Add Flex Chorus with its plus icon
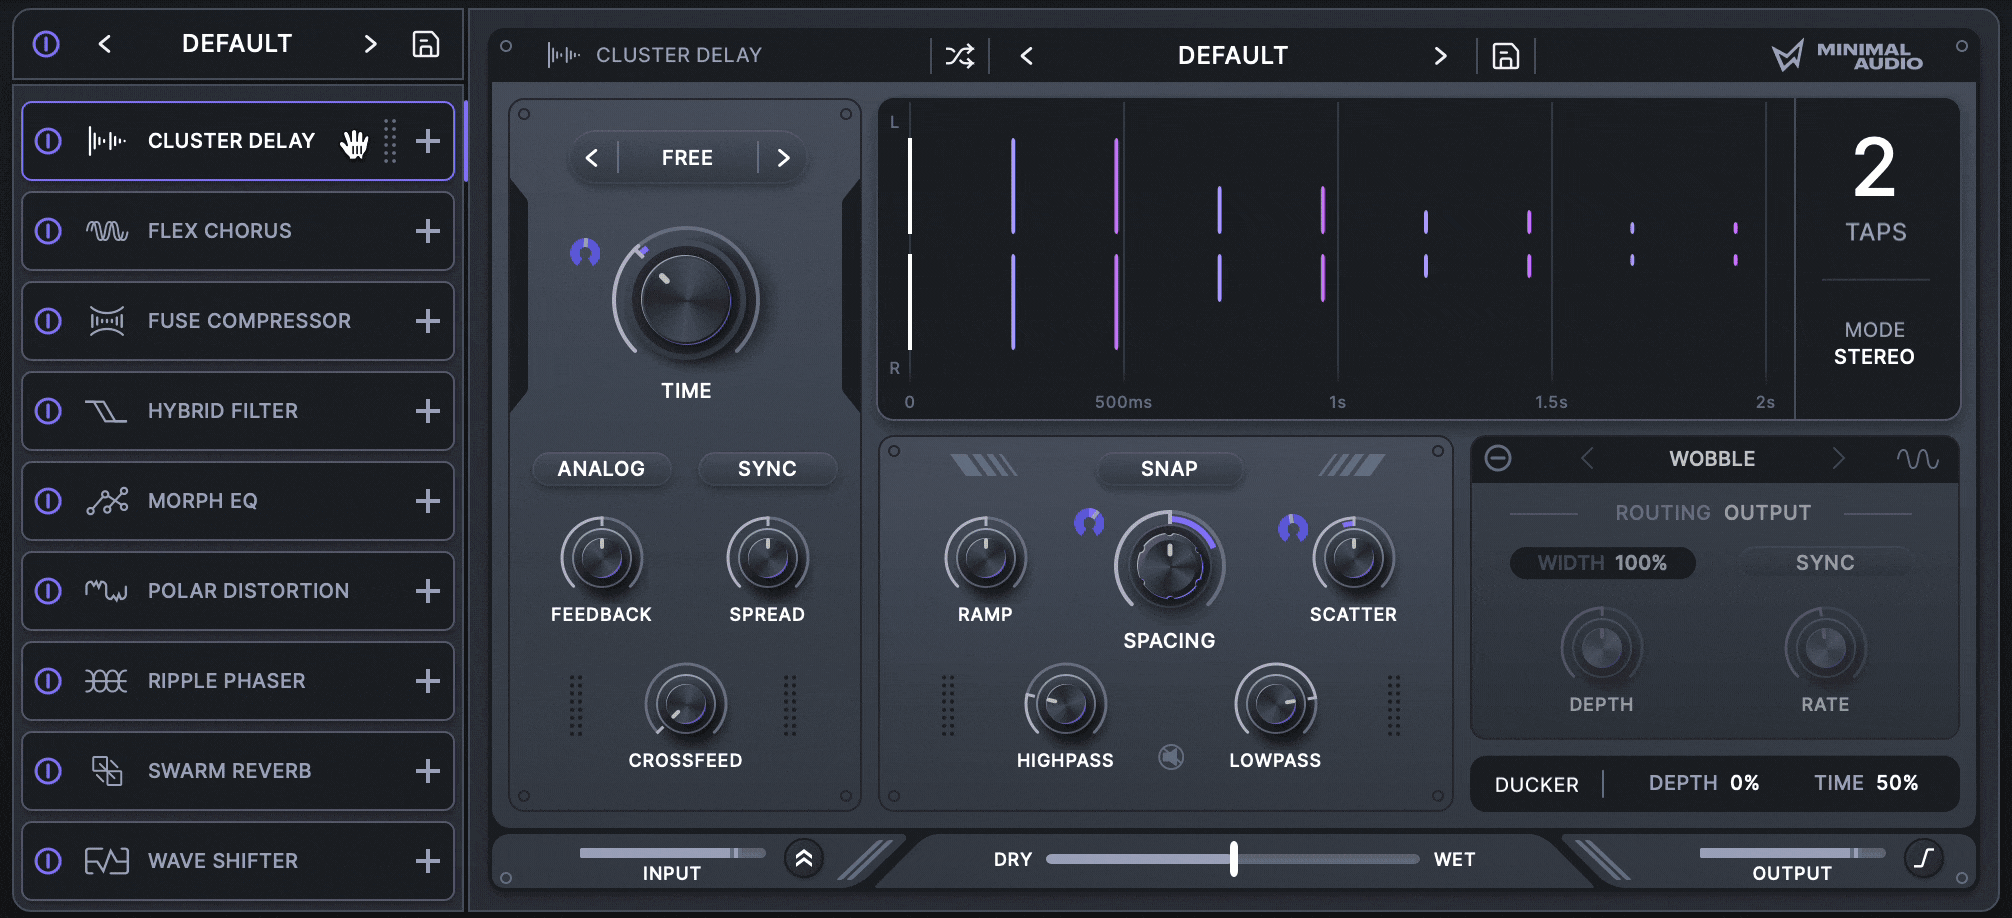Screen dimensions: 2012x918 [x=428, y=231]
